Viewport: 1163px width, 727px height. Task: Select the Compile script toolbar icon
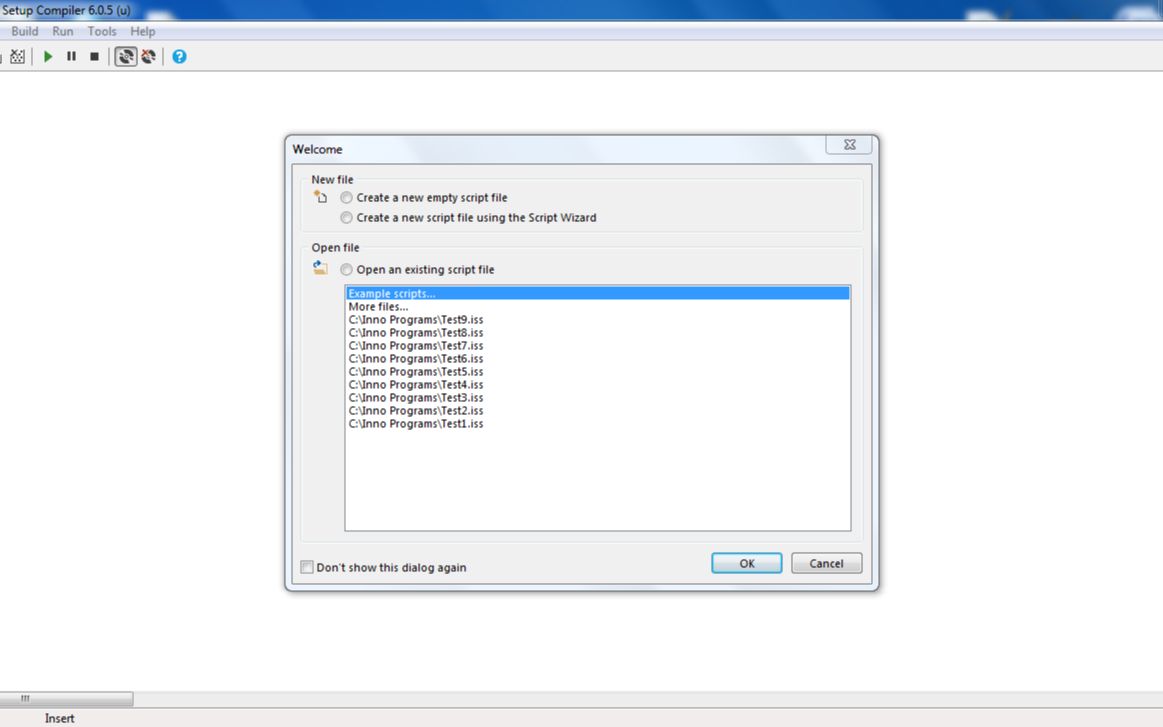click(x=17, y=56)
